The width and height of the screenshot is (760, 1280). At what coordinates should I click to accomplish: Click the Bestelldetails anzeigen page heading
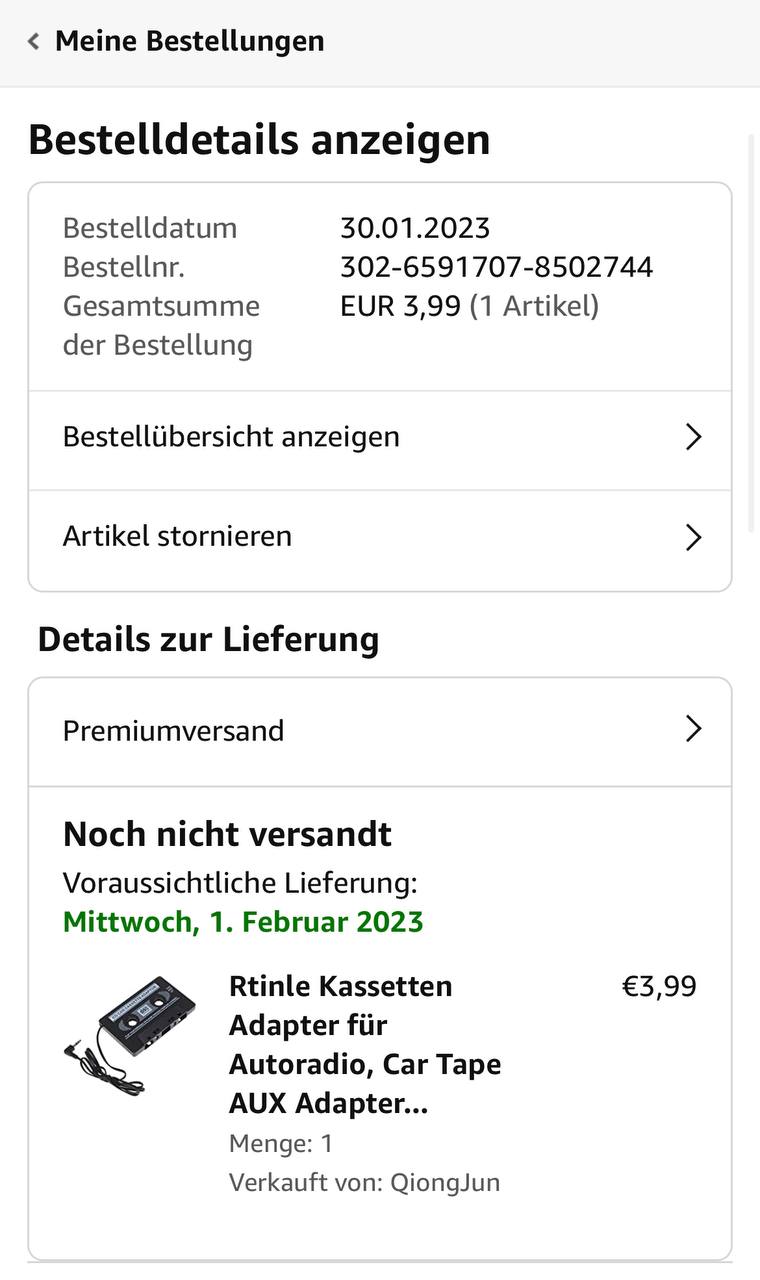point(259,140)
